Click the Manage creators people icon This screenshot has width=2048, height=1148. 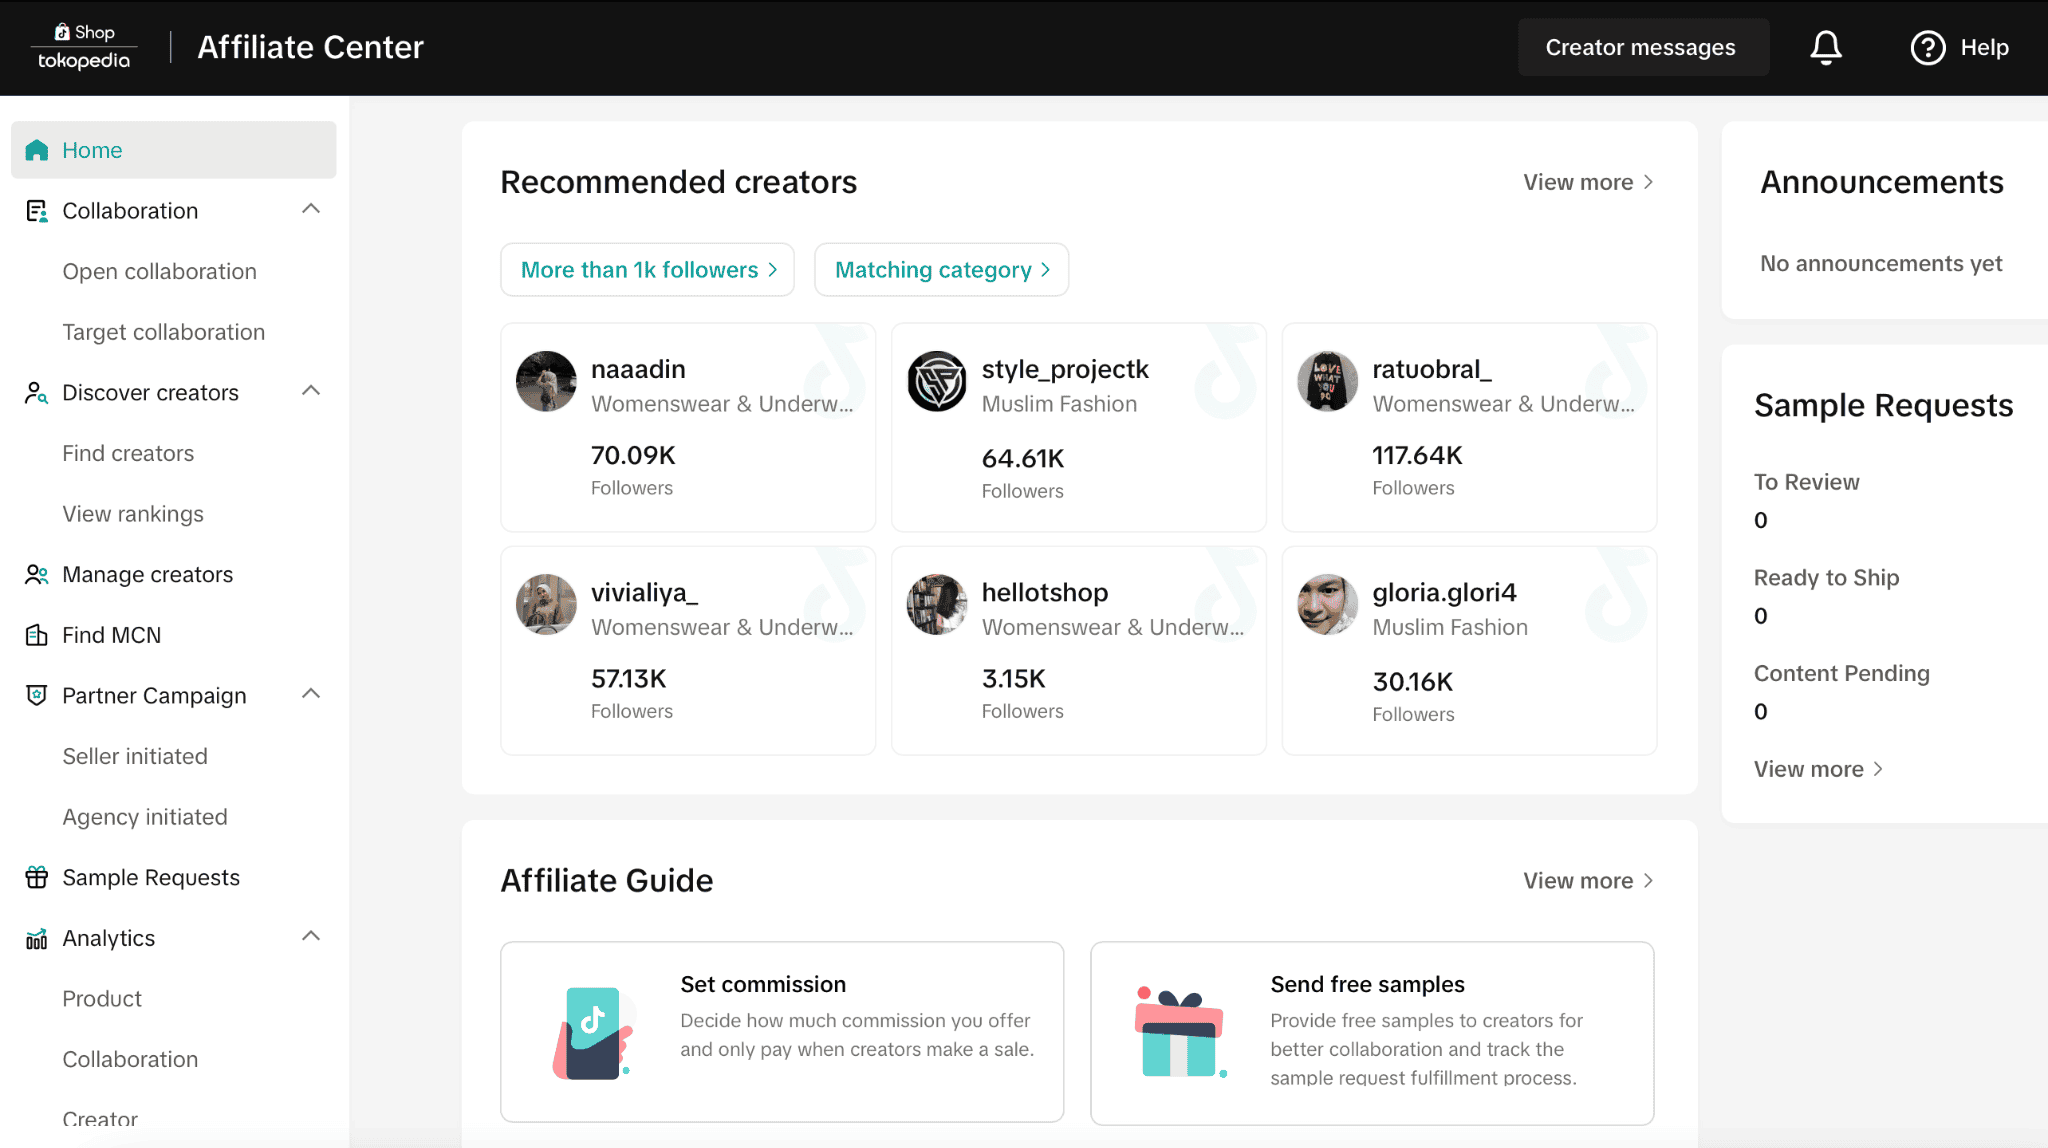(37, 575)
